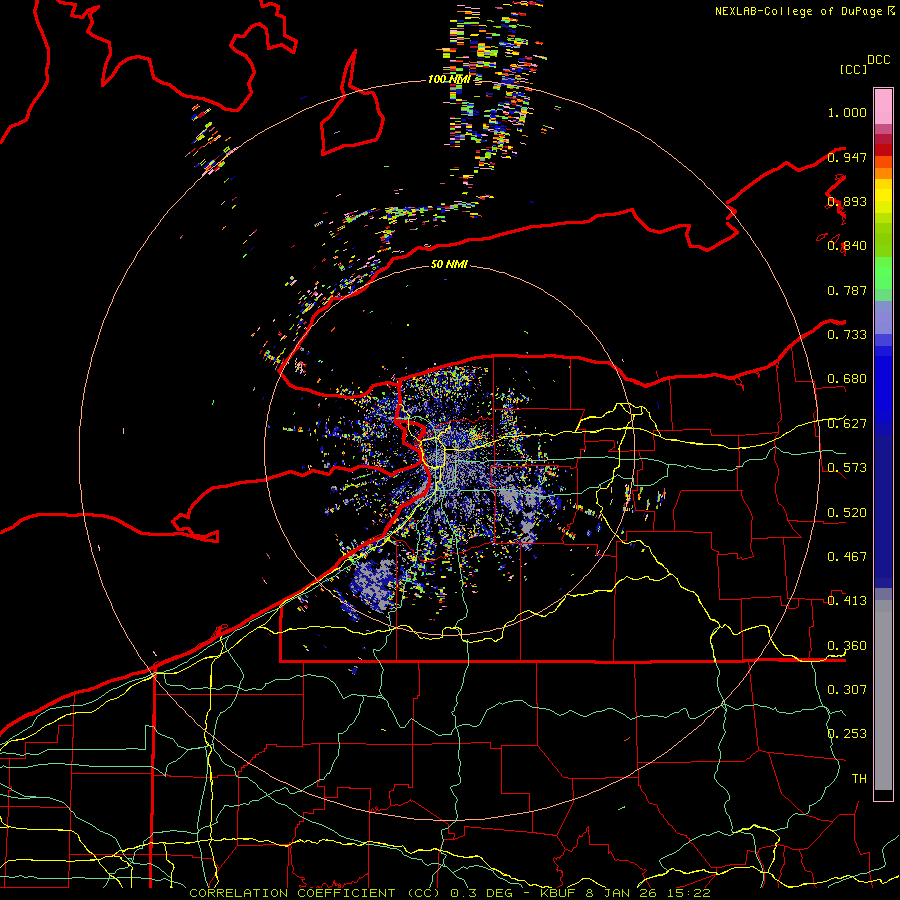900x900 pixels.
Task: Select the 0.573 scale value
Action: pyautogui.click(x=847, y=468)
